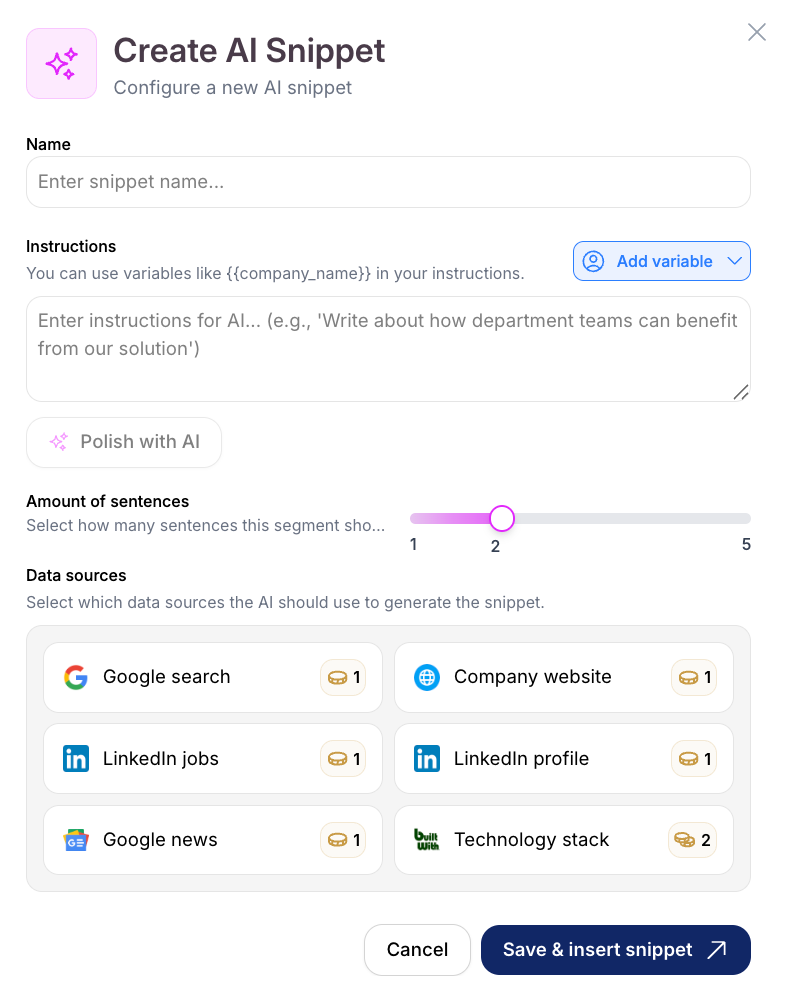Click the Google news logo icon
Screen dimensions: 787x1003
76,840
